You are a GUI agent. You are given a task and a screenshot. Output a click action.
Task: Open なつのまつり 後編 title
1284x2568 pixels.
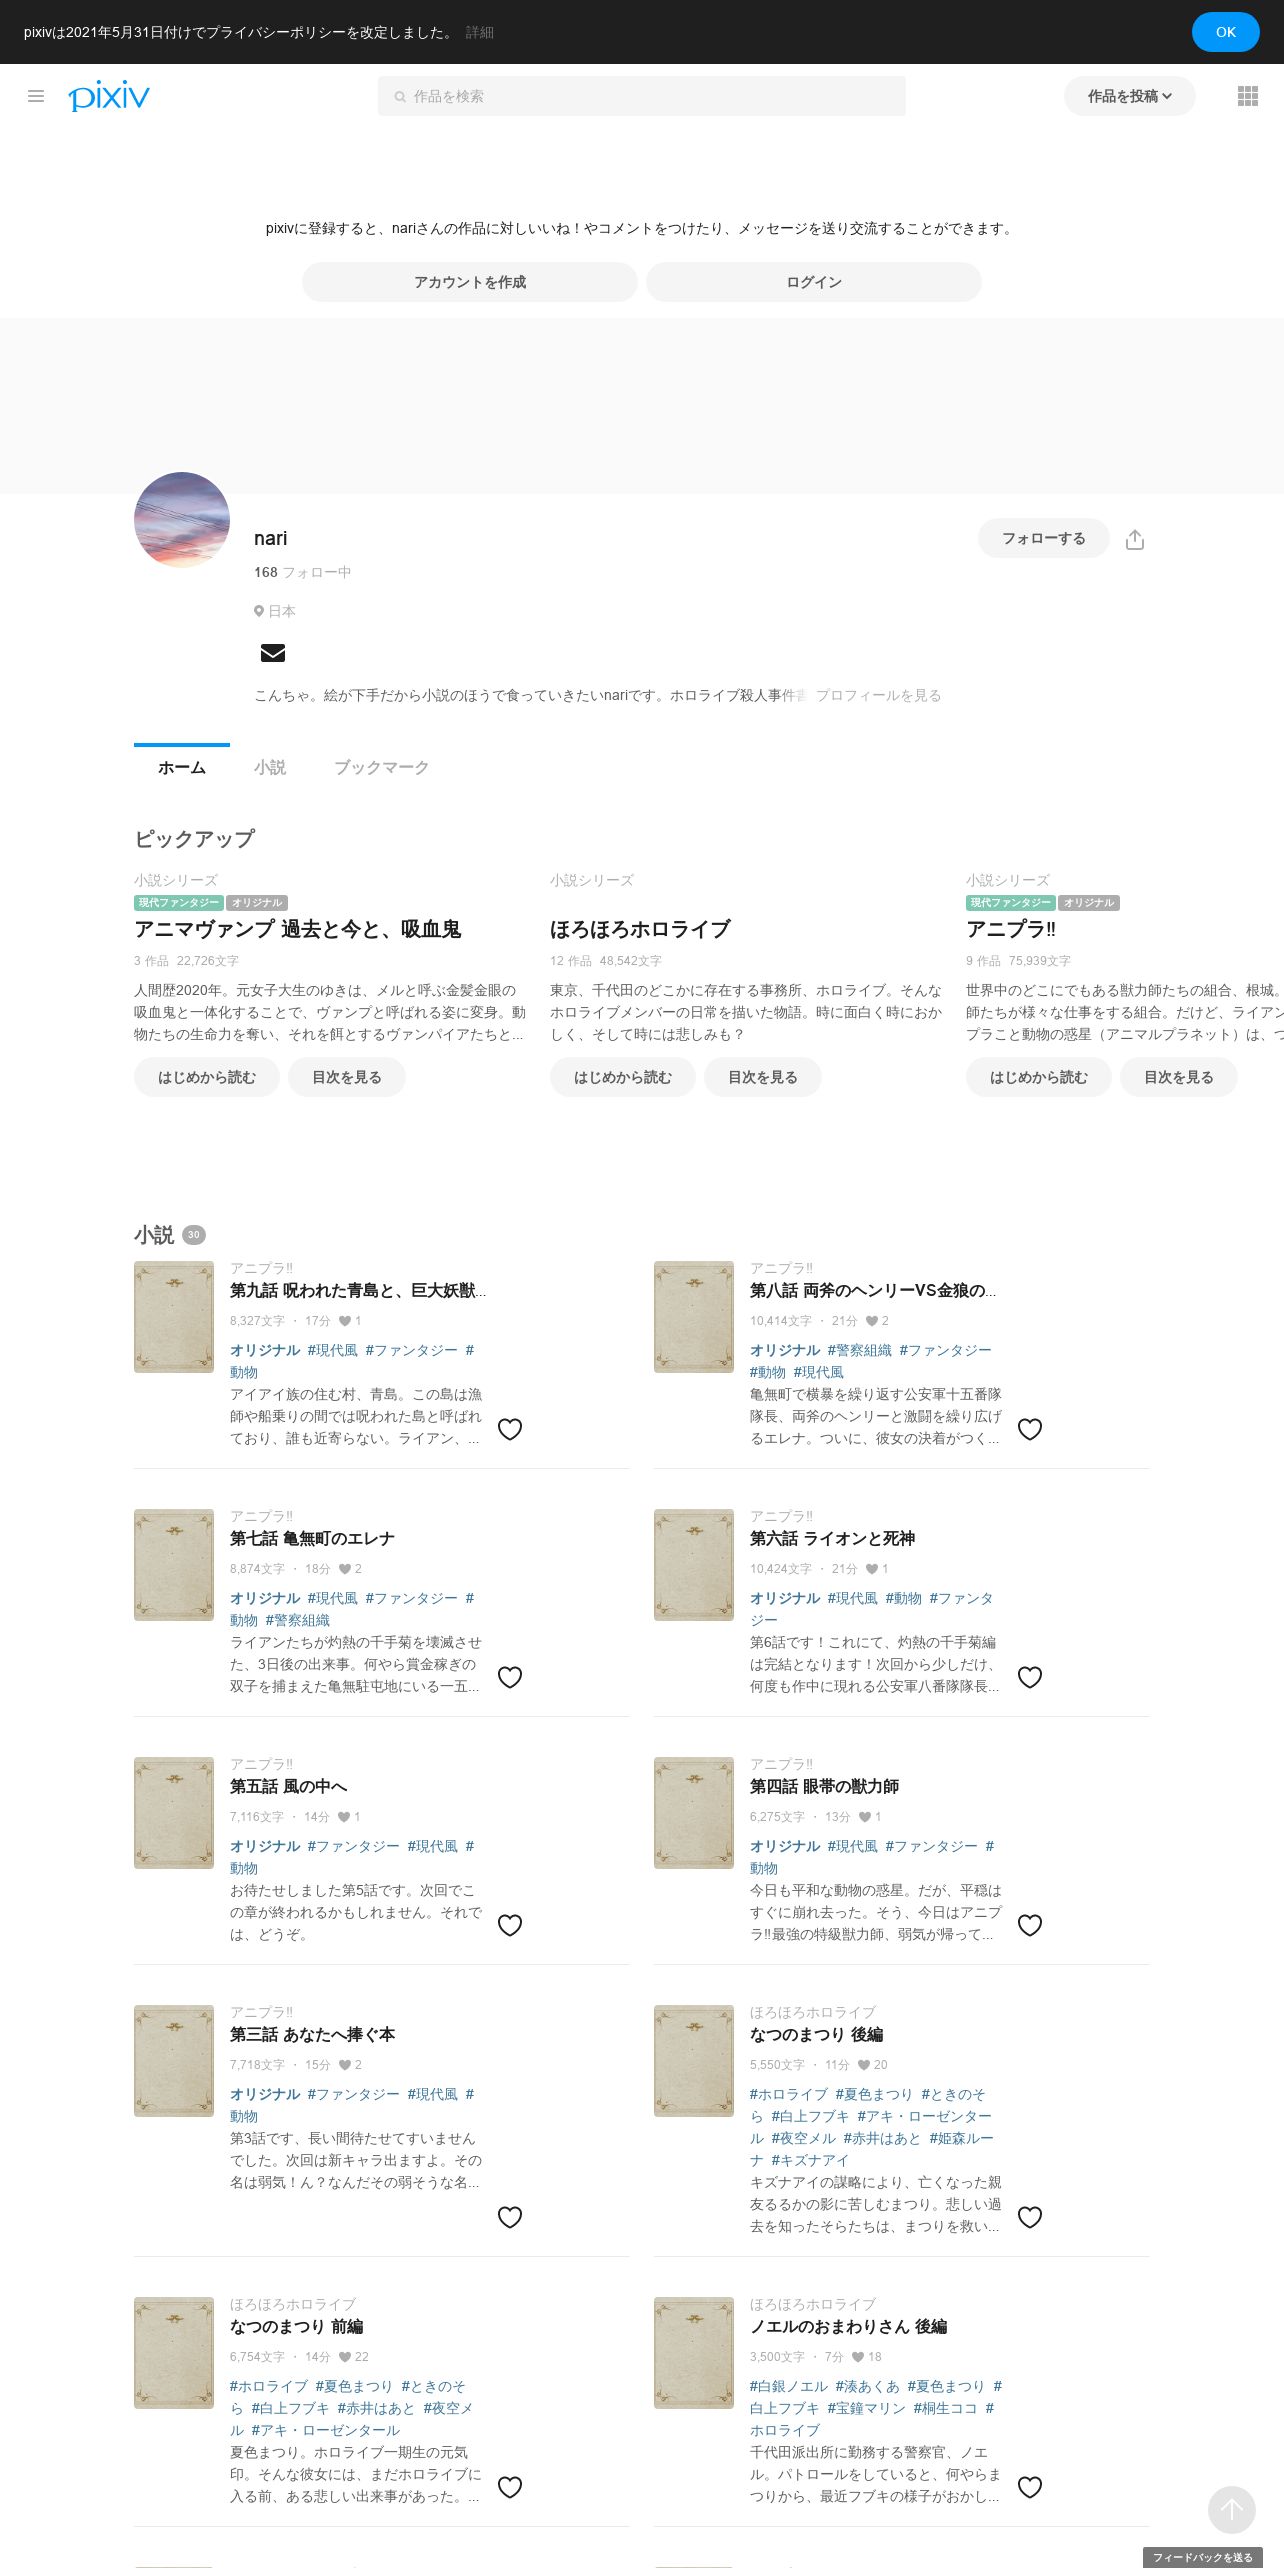tap(817, 2035)
